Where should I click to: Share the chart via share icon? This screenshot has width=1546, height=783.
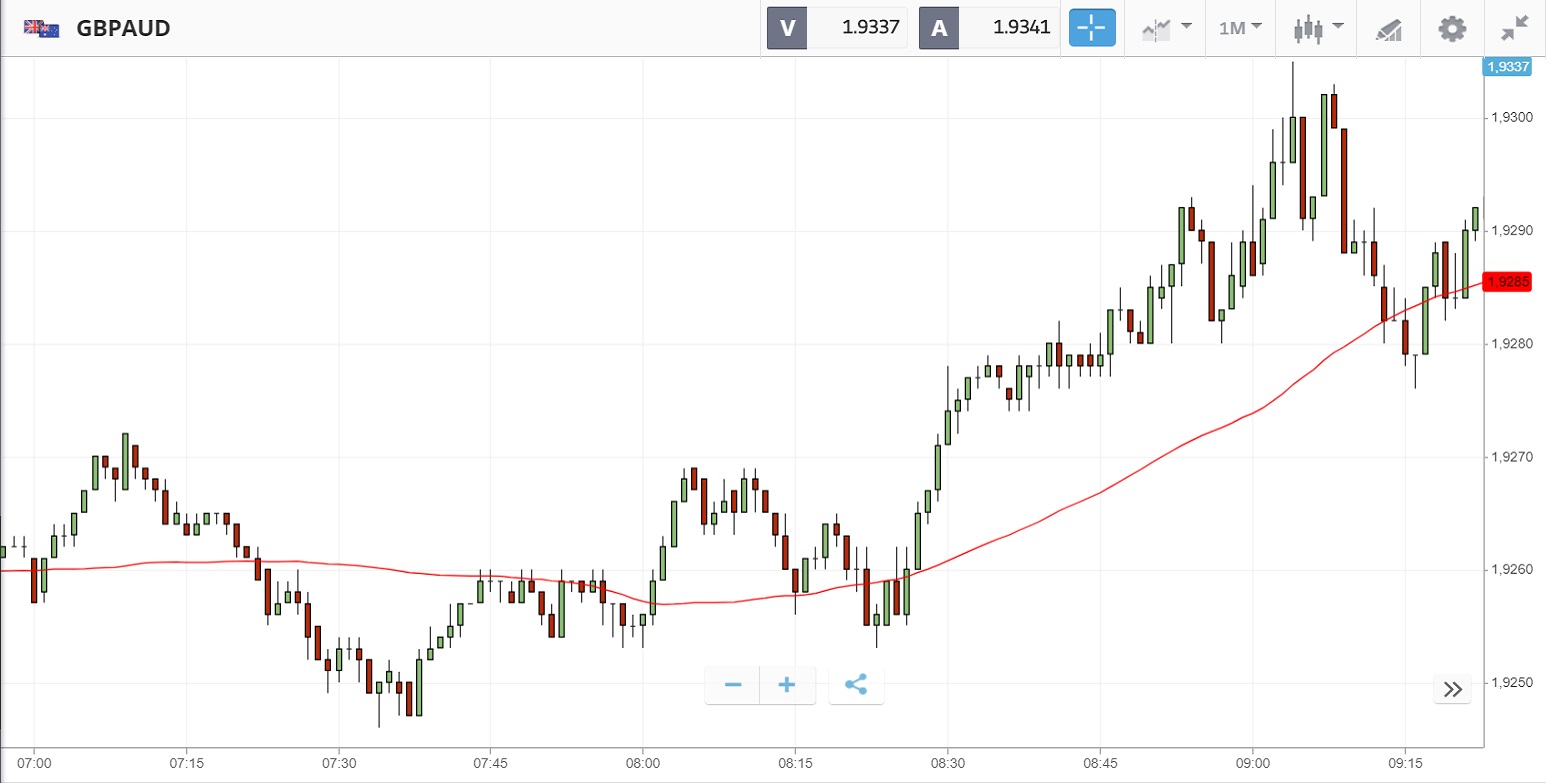856,685
